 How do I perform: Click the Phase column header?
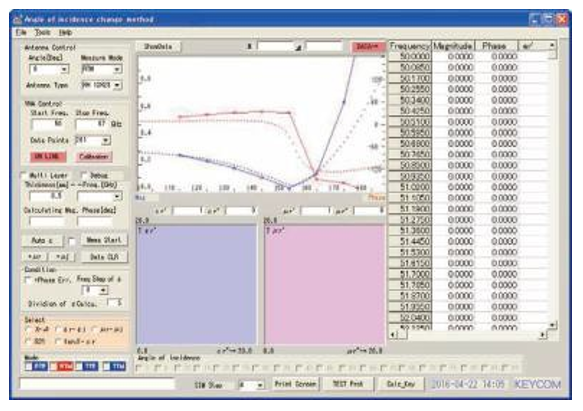tap(496, 46)
